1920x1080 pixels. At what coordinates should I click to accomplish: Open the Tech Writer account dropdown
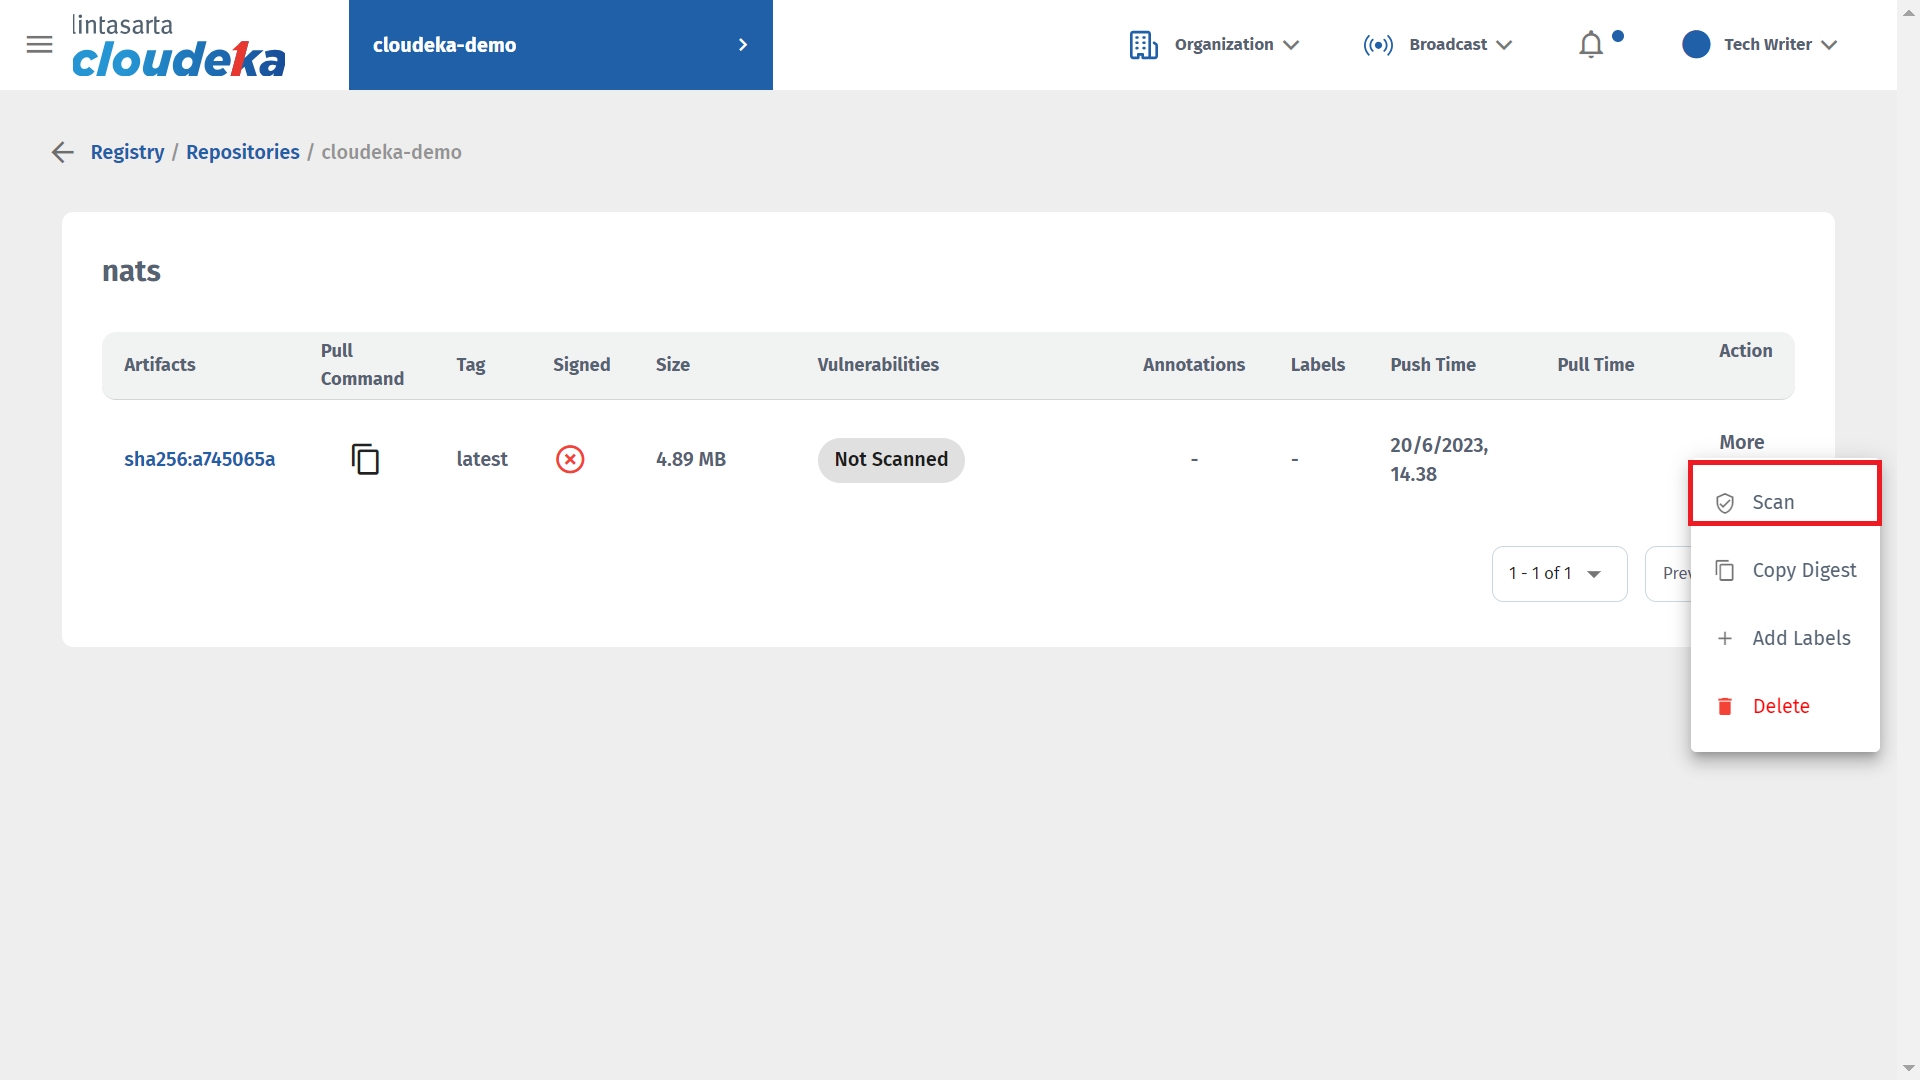click(x=1829, y=45)
